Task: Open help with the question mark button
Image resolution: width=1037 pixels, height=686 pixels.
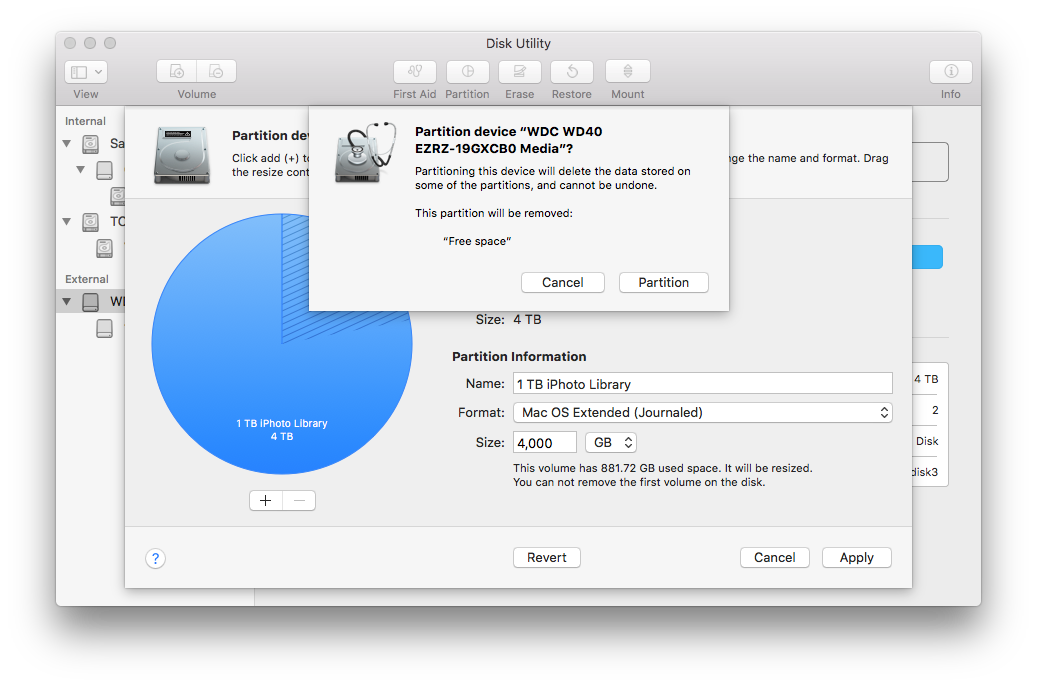Action: [155, 559]
